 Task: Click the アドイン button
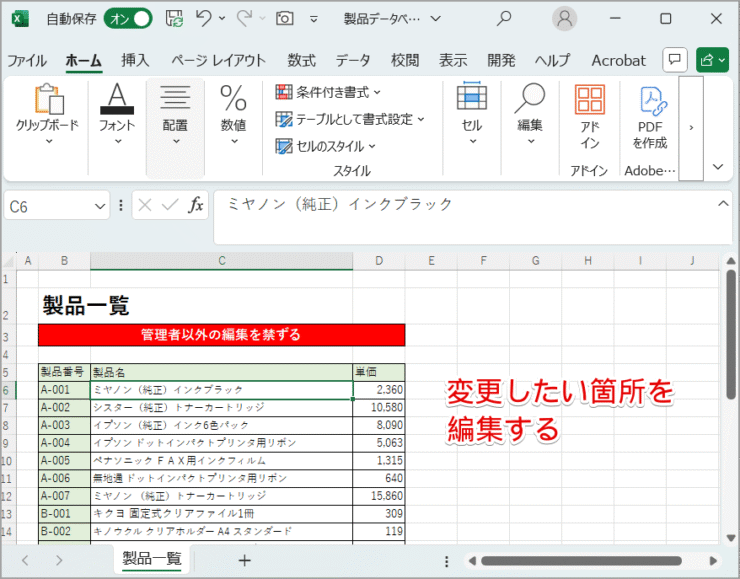click(x=589, y=117)
